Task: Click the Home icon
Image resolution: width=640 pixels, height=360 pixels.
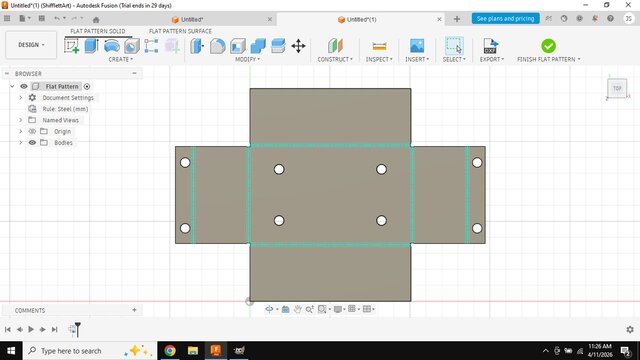Action: coord(96,19)
